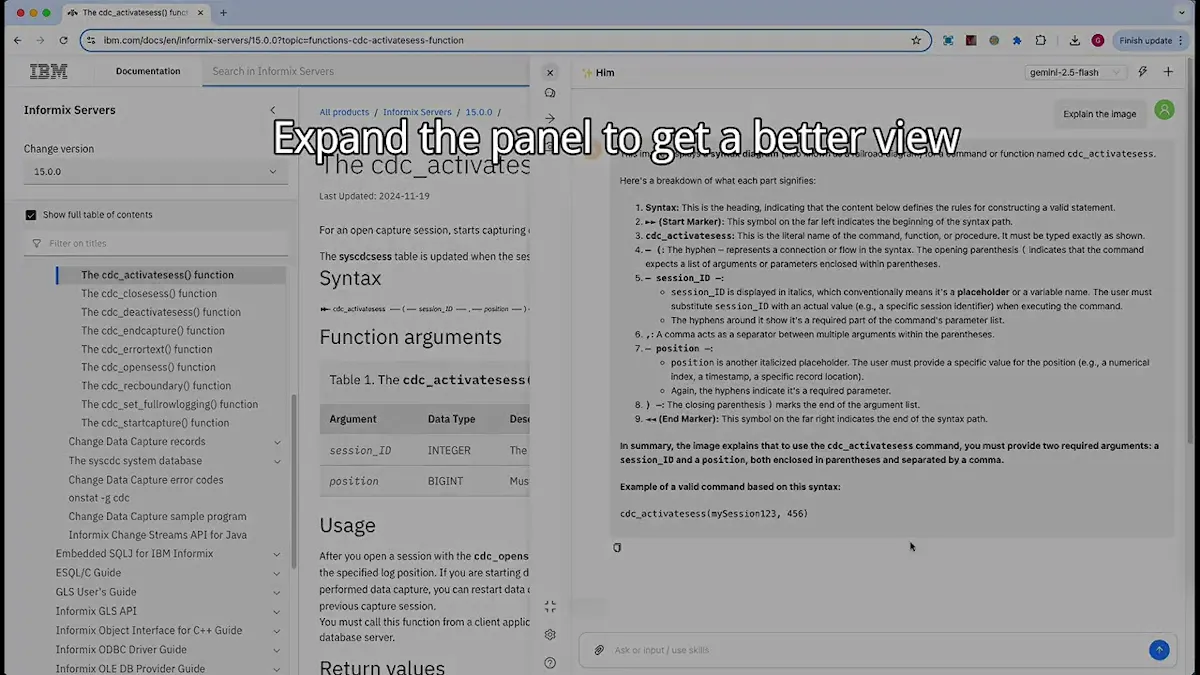Open The cdc_opensess() function
Viewport: 1200px width, 675px height.
coord(148,368)
